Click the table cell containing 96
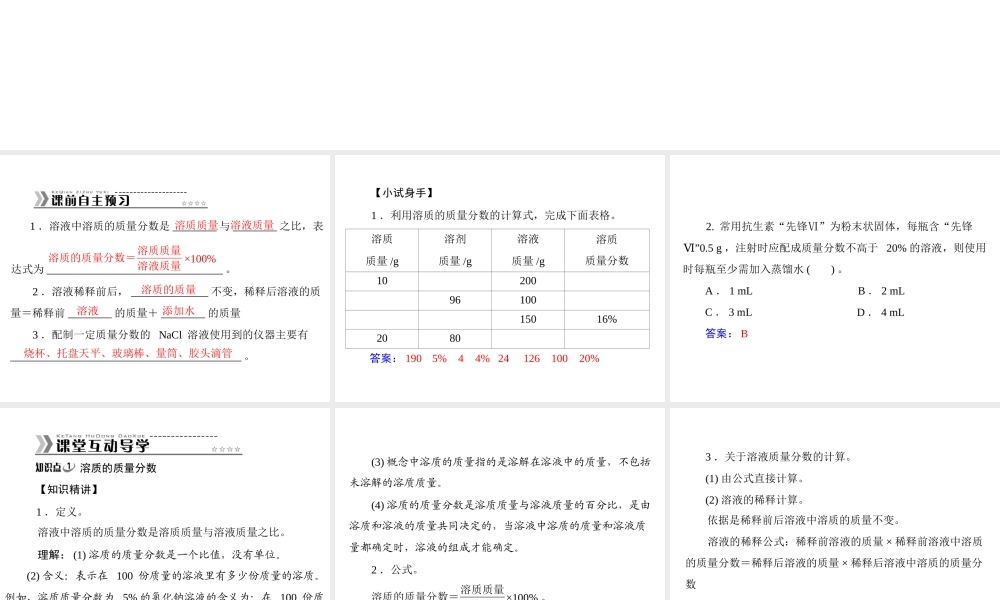The width and height of the screenshot is (1000, 600). tap(455, 300)
